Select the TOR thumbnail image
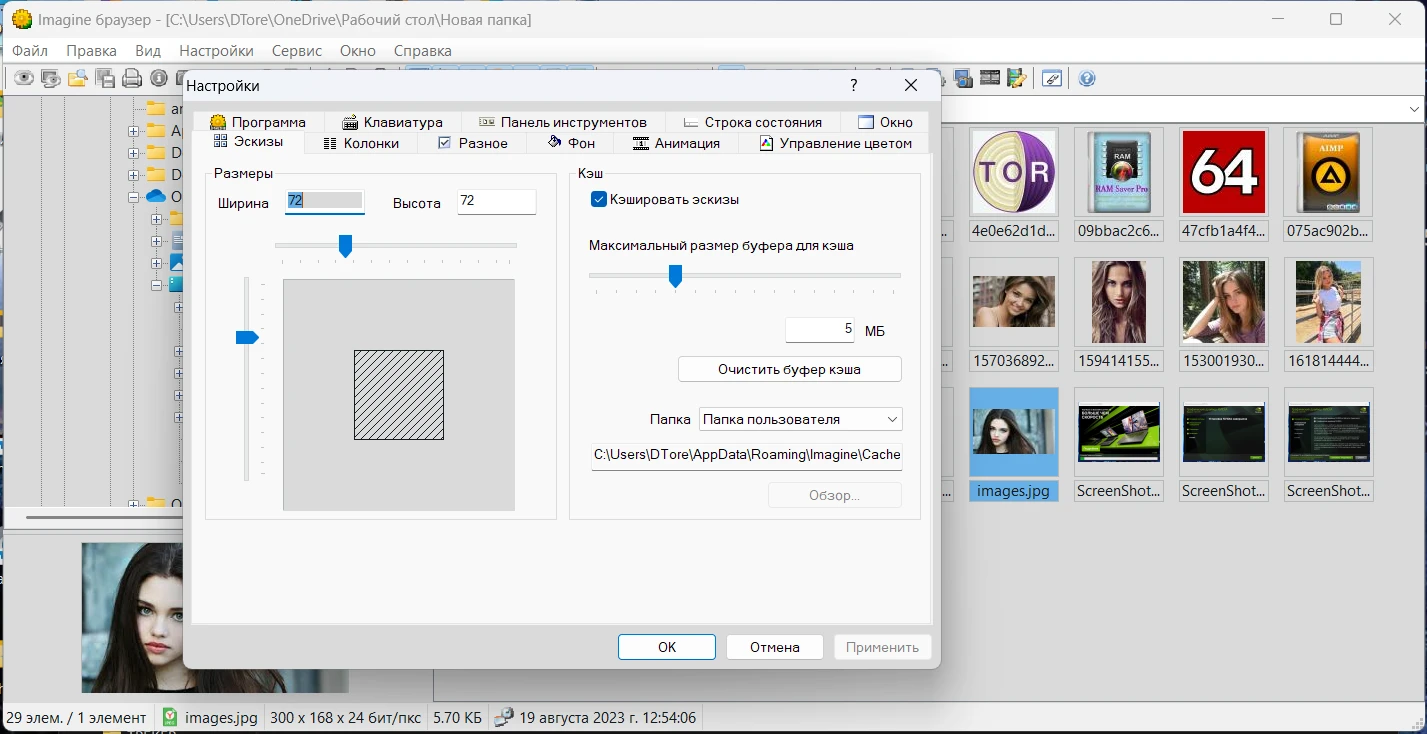This screenshot has width=1427, height=734. (1014, 172)
